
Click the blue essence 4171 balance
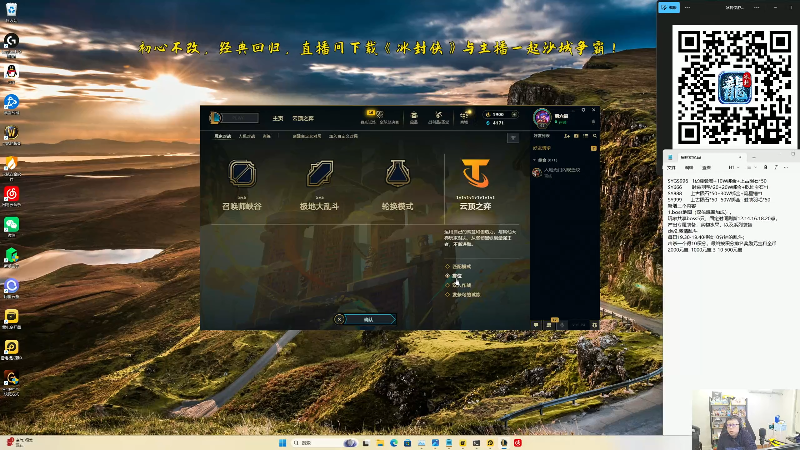495,123
